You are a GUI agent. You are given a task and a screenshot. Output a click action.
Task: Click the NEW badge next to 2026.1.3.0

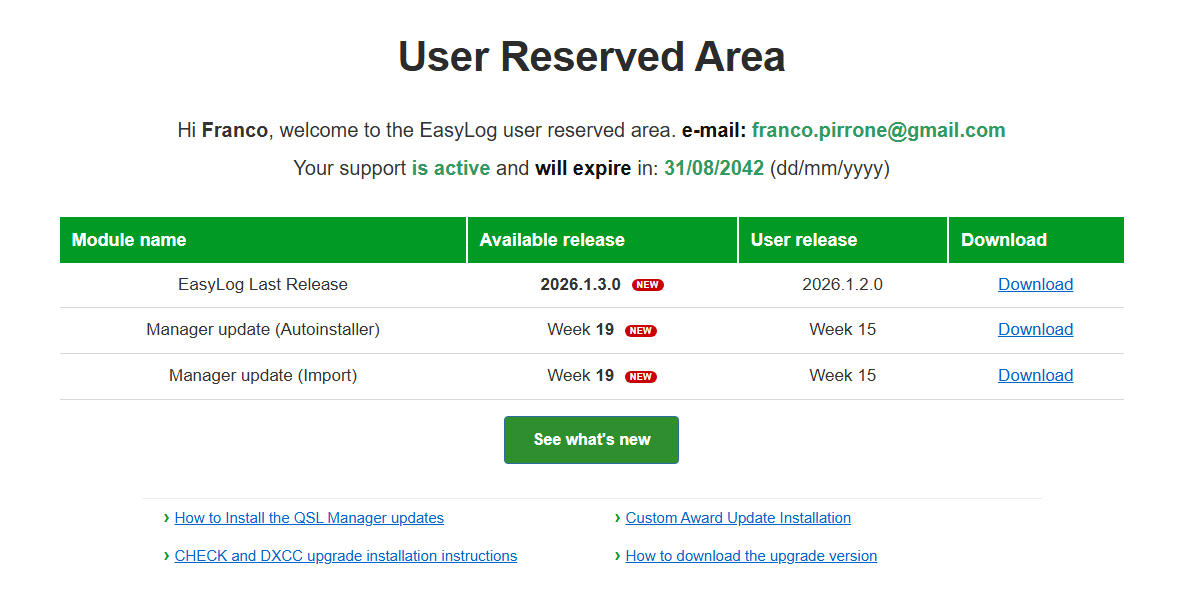pyautogui.click(x=648, y=285)
